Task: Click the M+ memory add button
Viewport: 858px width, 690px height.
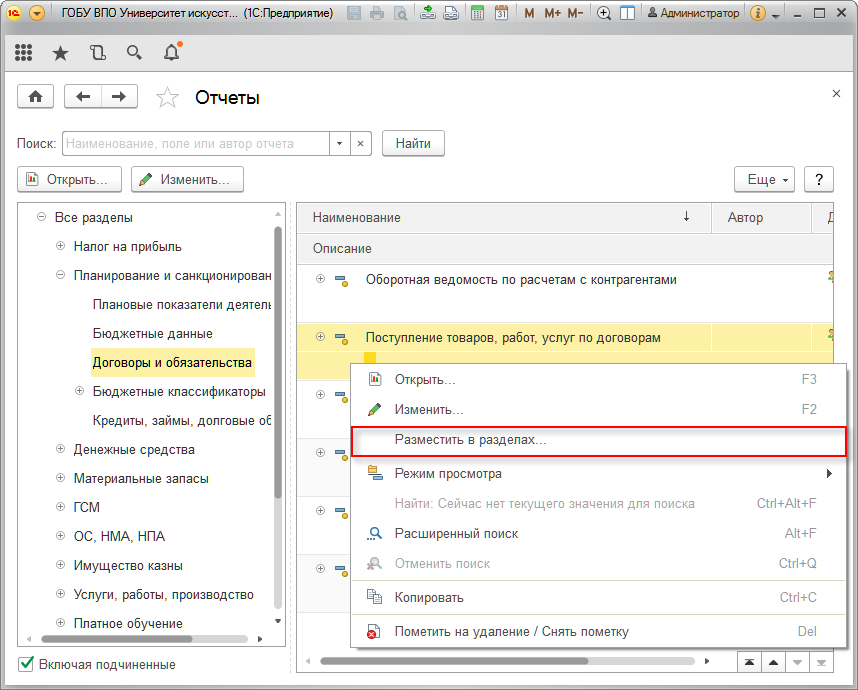Action: pyautogui.click(x=552, y=13)
